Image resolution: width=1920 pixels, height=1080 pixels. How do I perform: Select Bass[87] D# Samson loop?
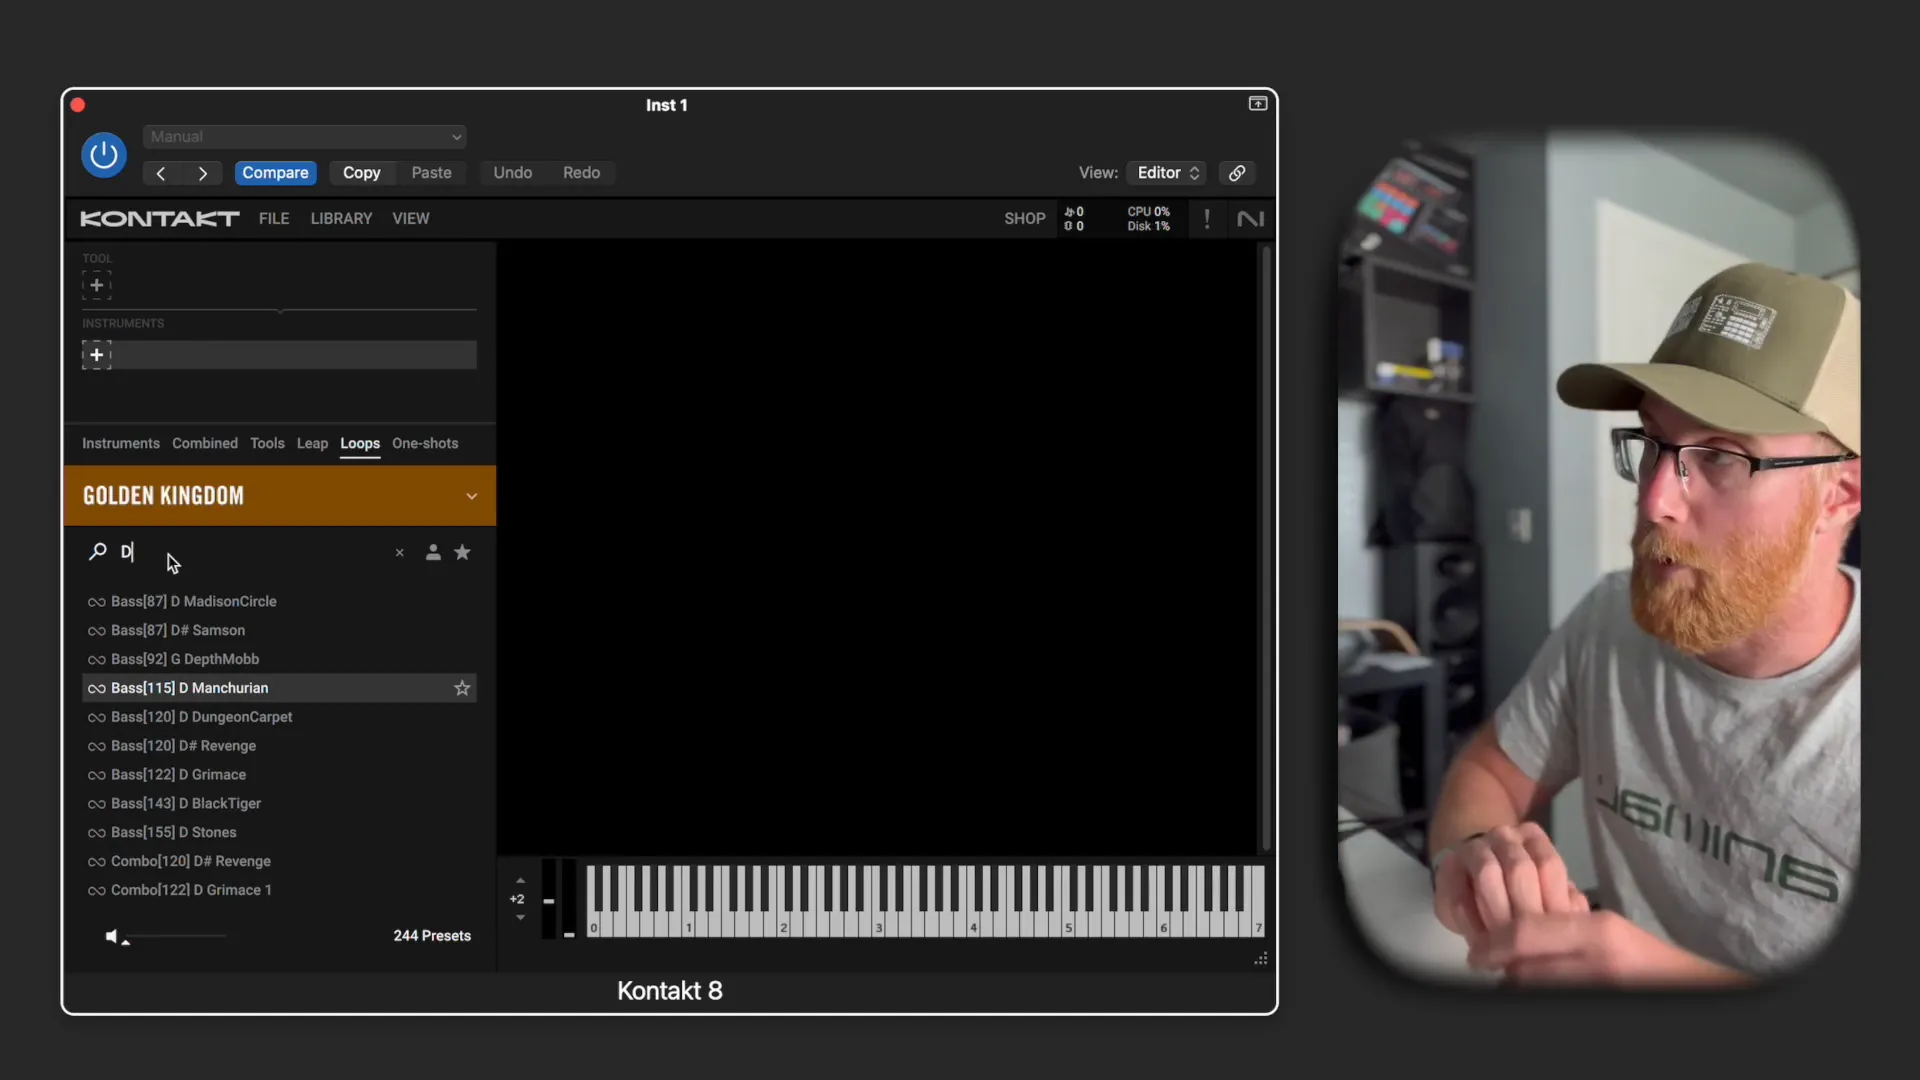(x=279, y=631)
